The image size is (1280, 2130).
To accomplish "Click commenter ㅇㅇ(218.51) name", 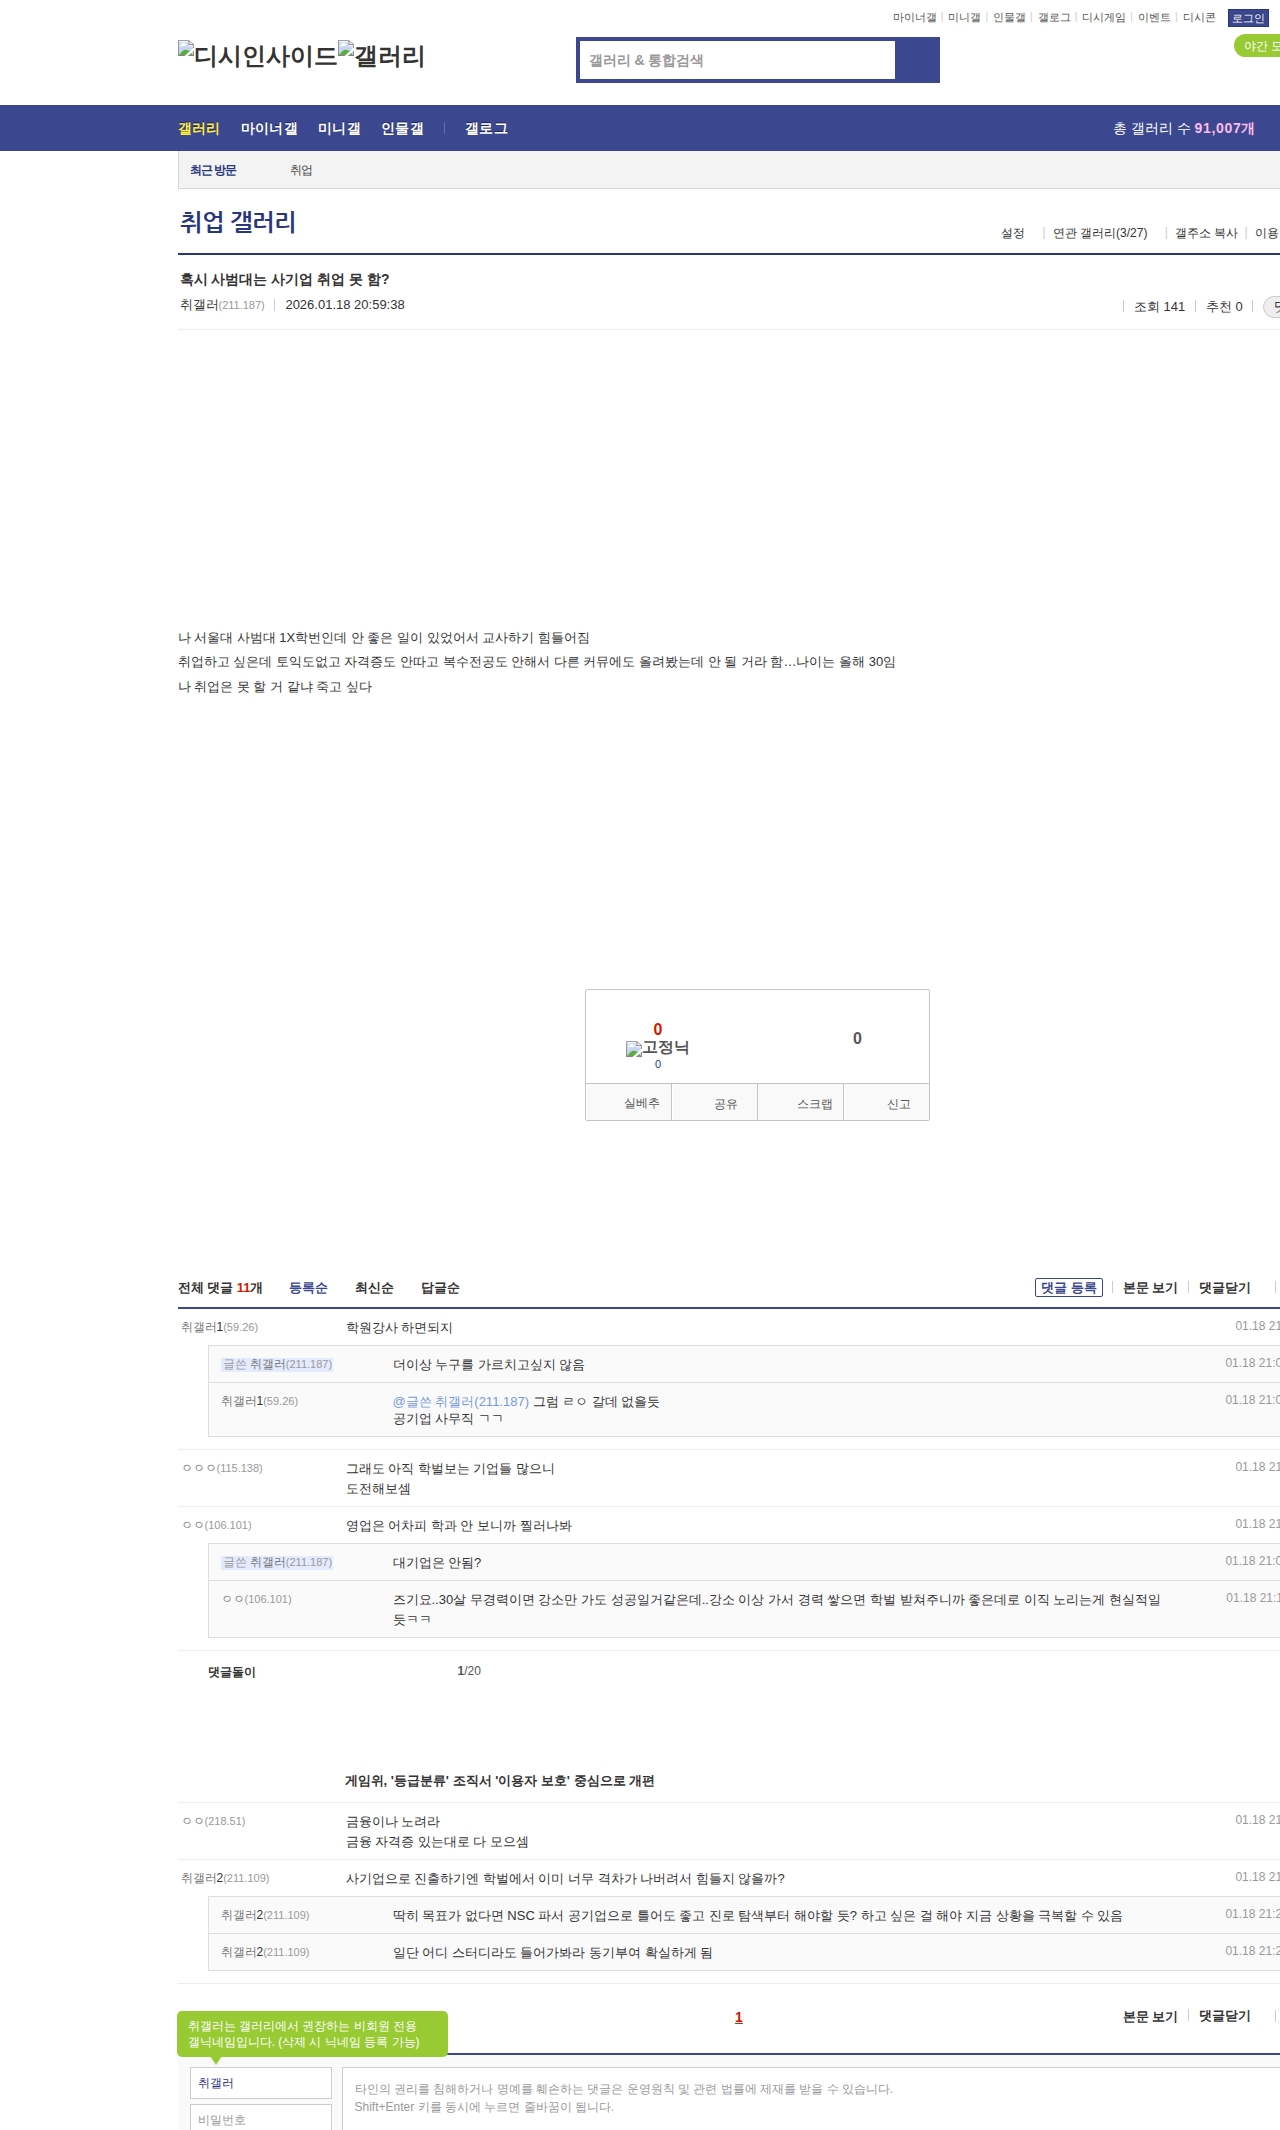I will (x=213, y=1821).
